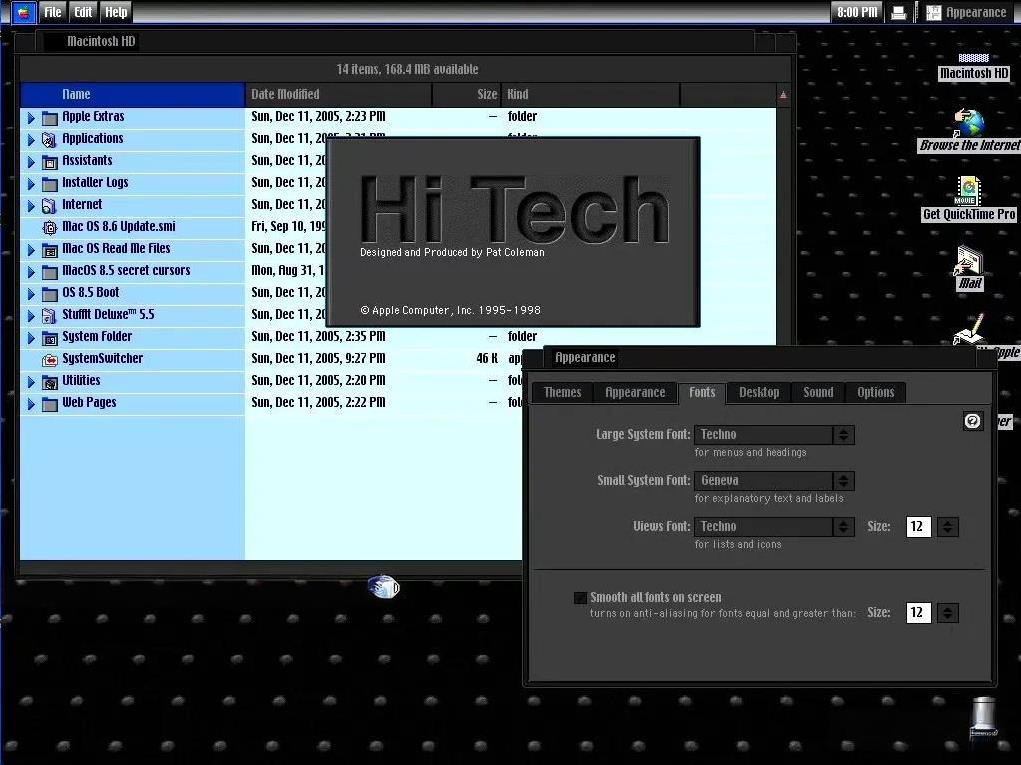The height and width of the screenshot is (765, 1021).
Task: Expand the Utilities folder triangle
Action: tap(31, 382)
